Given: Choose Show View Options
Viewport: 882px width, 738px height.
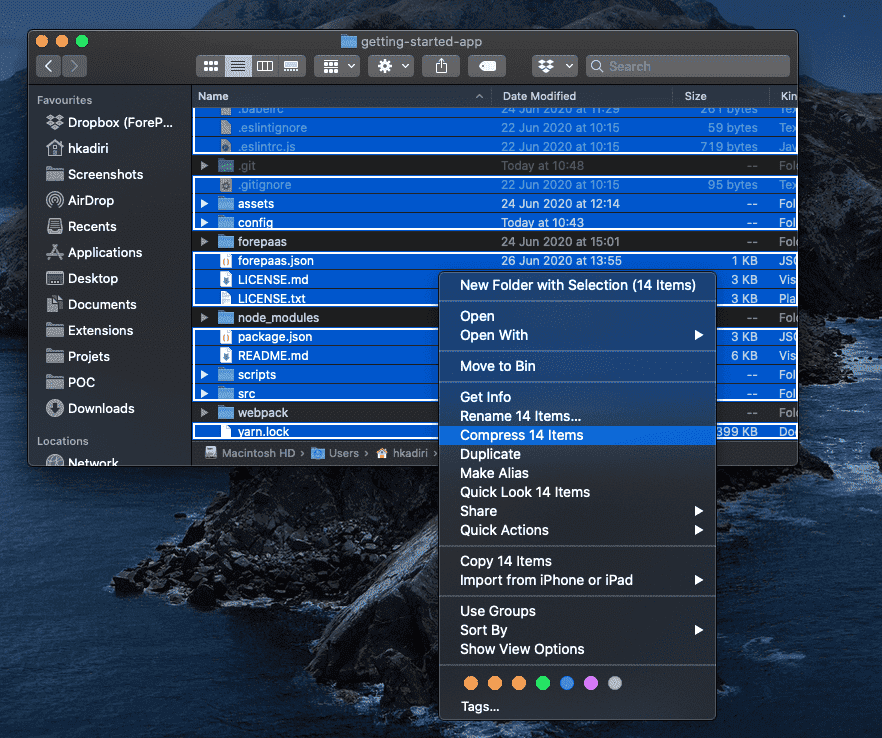Looking at the screenshot, I should (x=577, y=649).
